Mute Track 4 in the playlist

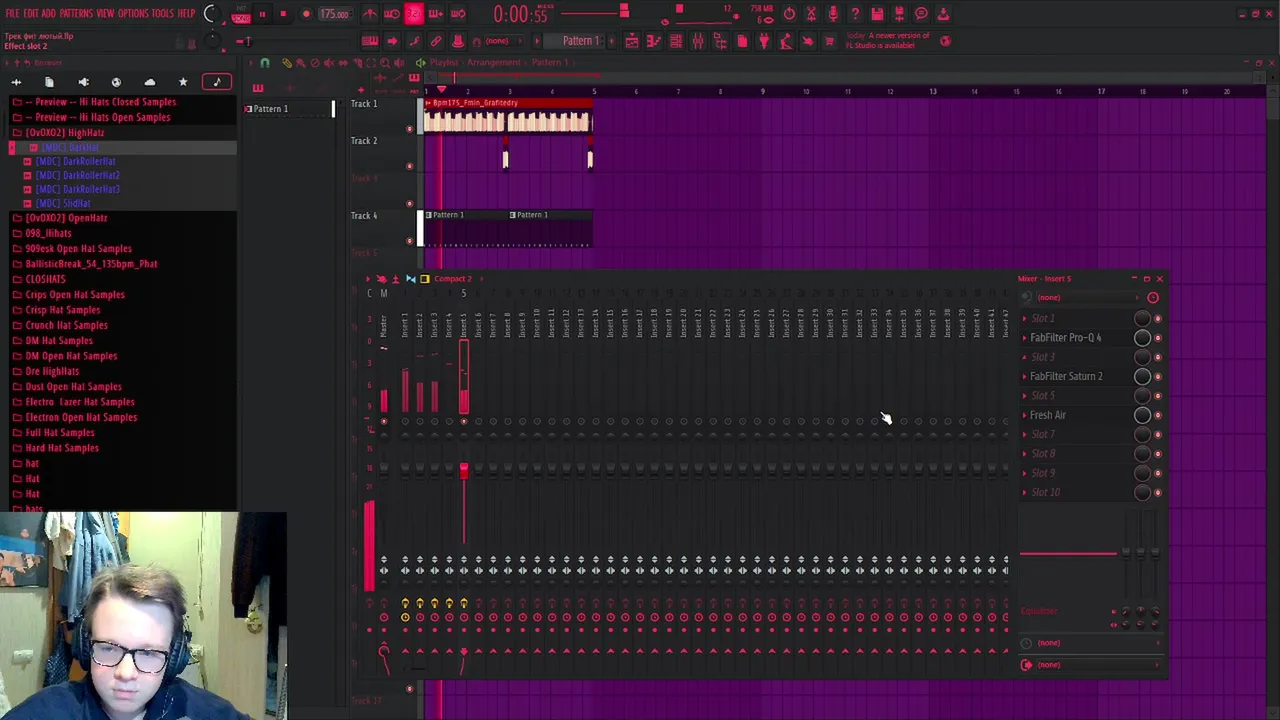coord(409,241)
